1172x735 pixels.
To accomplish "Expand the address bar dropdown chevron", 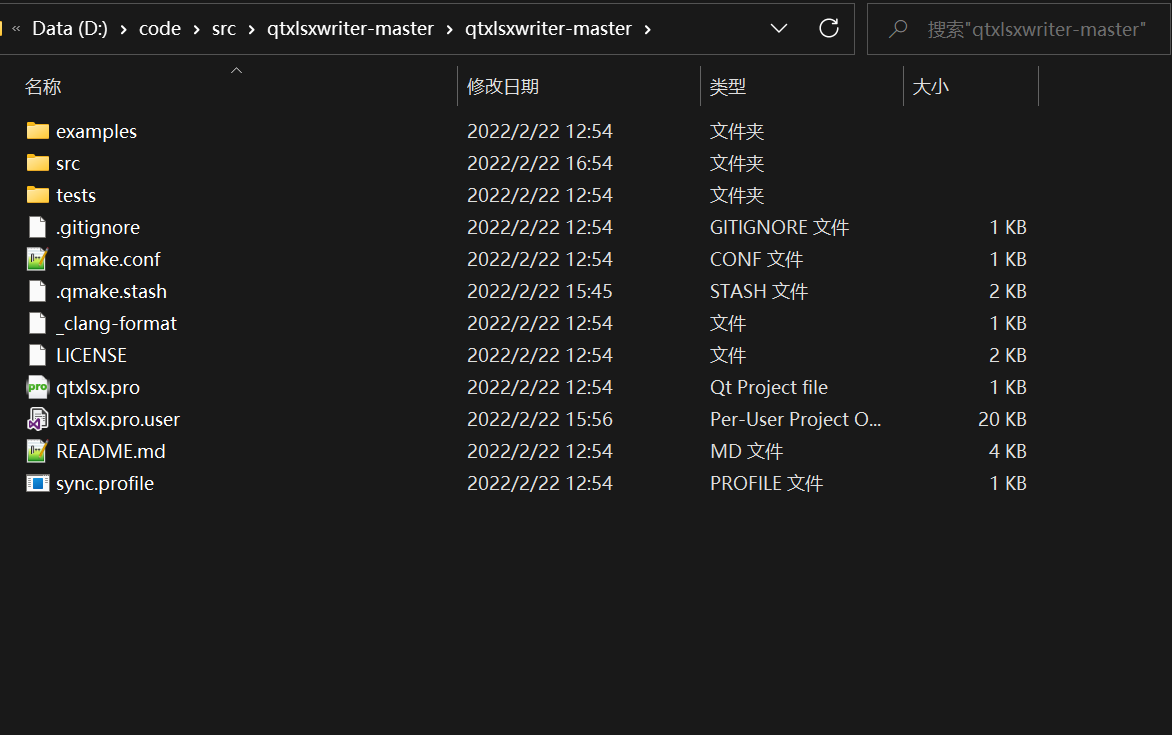I will tap(779, 28).
